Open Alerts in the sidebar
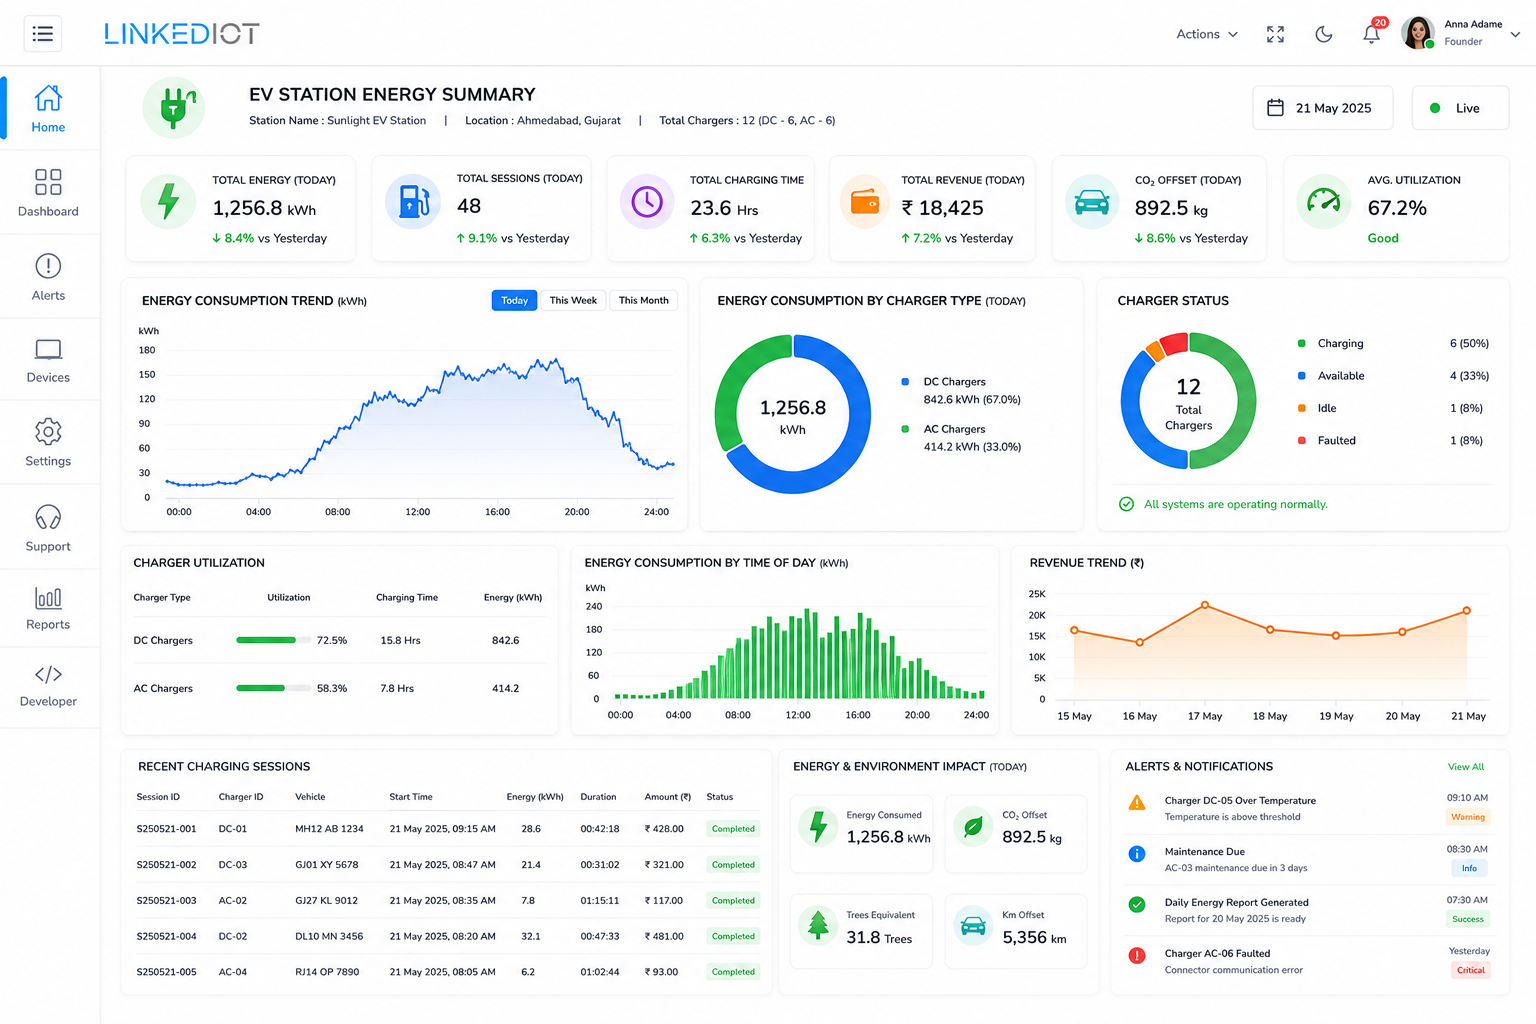This screenshot has width=1536, height=1024. pyautogui.click(x=48, y=277)
